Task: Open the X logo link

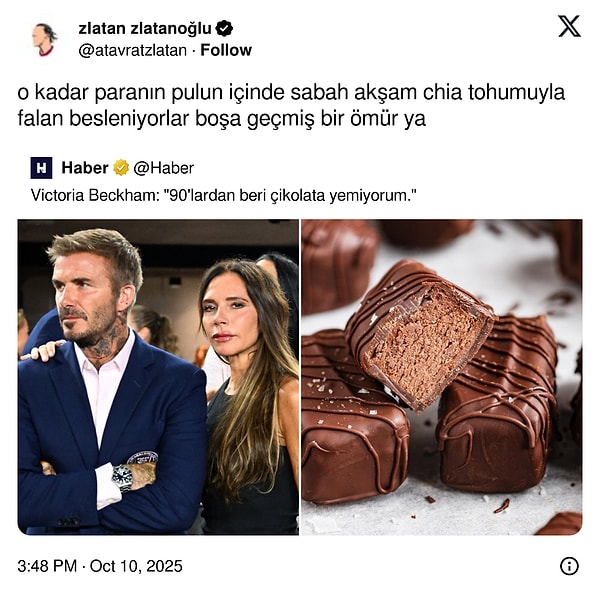Action: point(569,26)
